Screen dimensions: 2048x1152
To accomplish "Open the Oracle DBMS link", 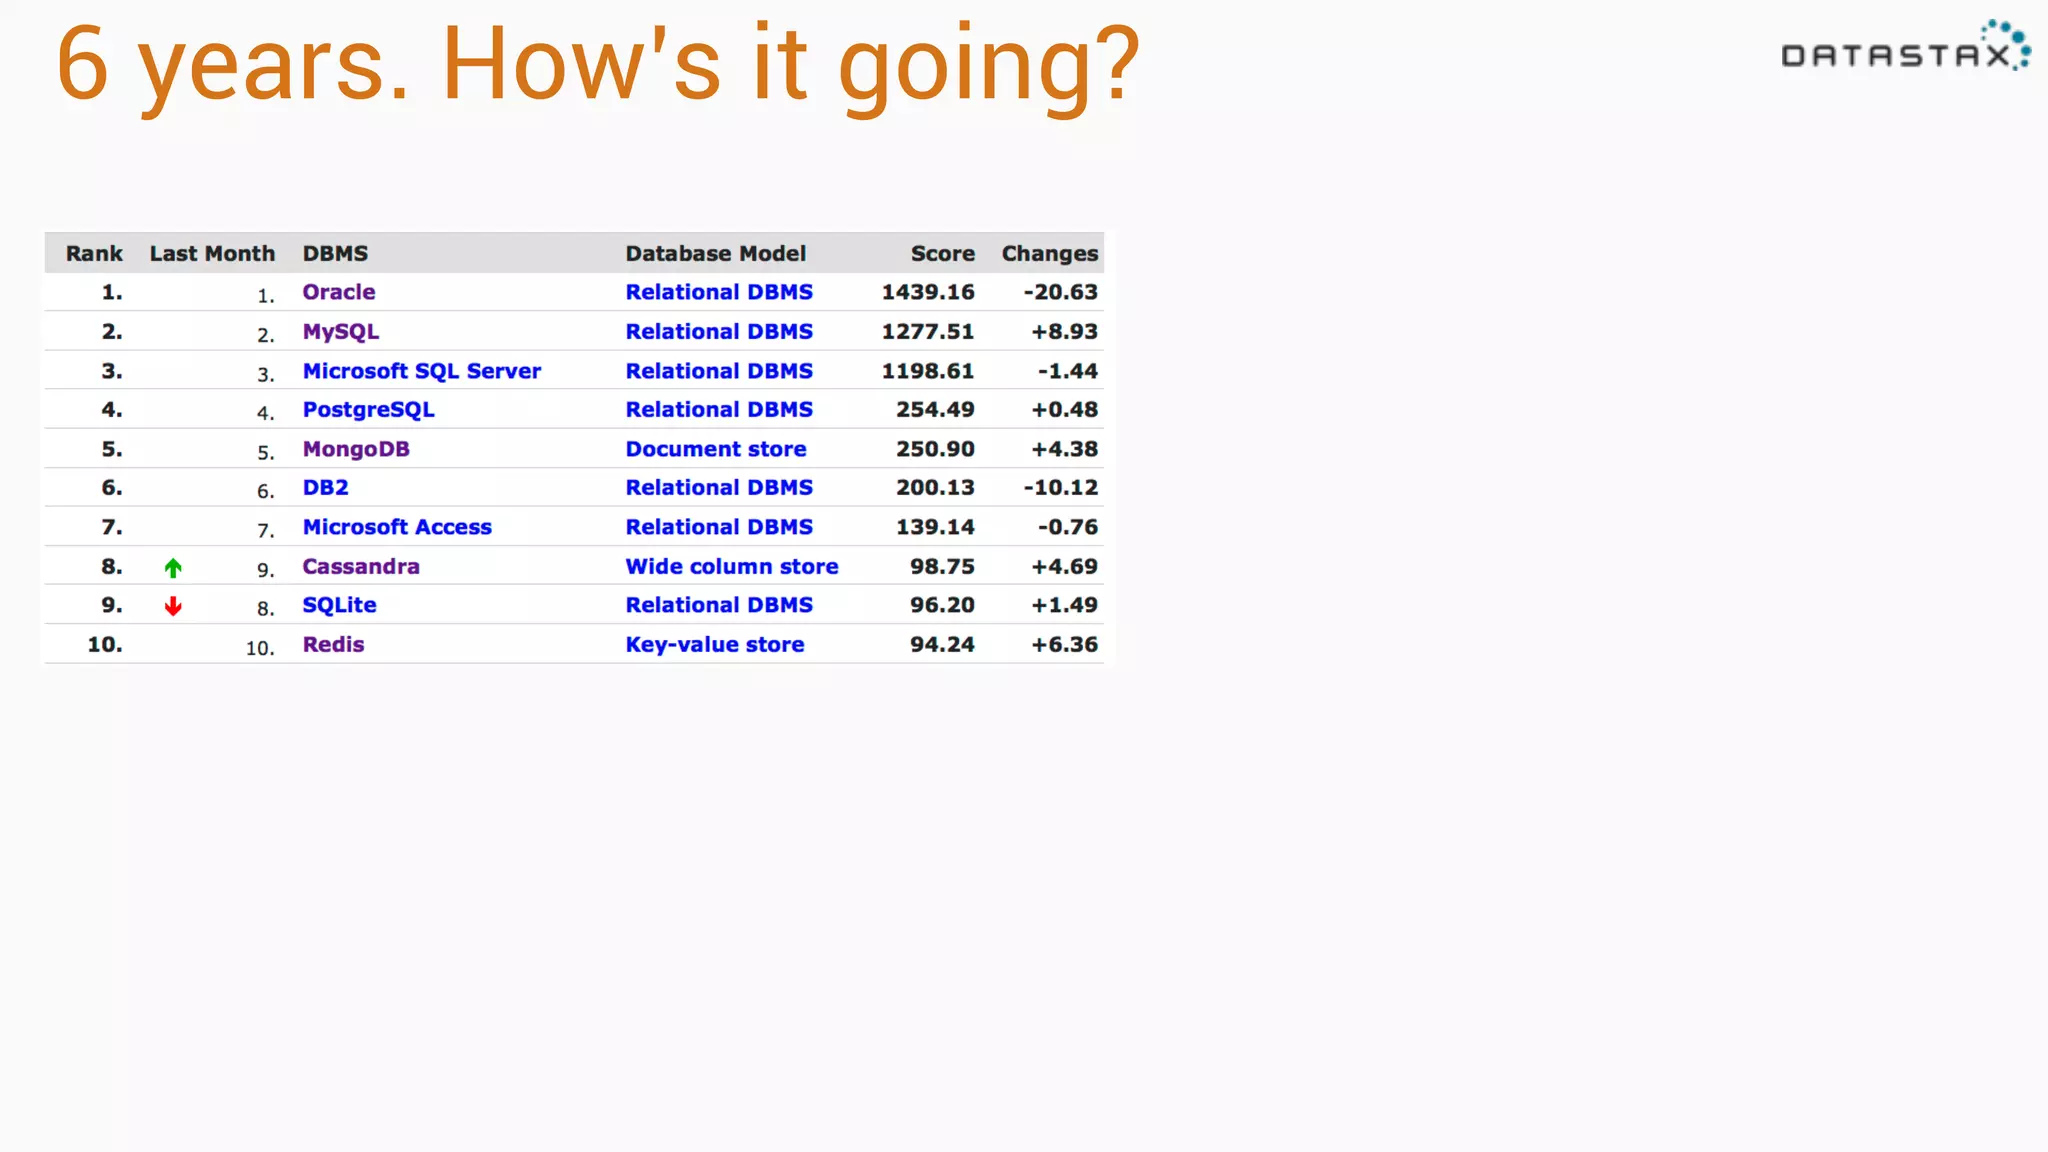I will pos(339,292).
